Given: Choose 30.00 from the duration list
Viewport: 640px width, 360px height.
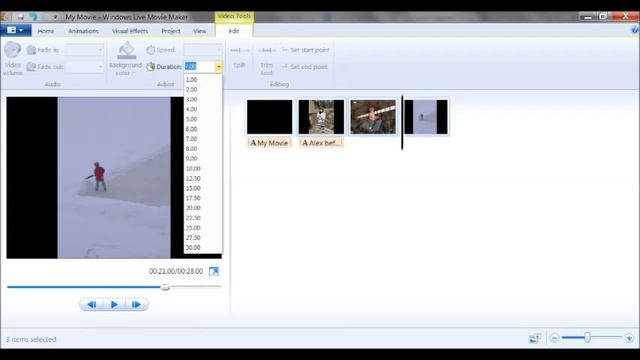Looking at the screenshot, I should coord(203,247).
